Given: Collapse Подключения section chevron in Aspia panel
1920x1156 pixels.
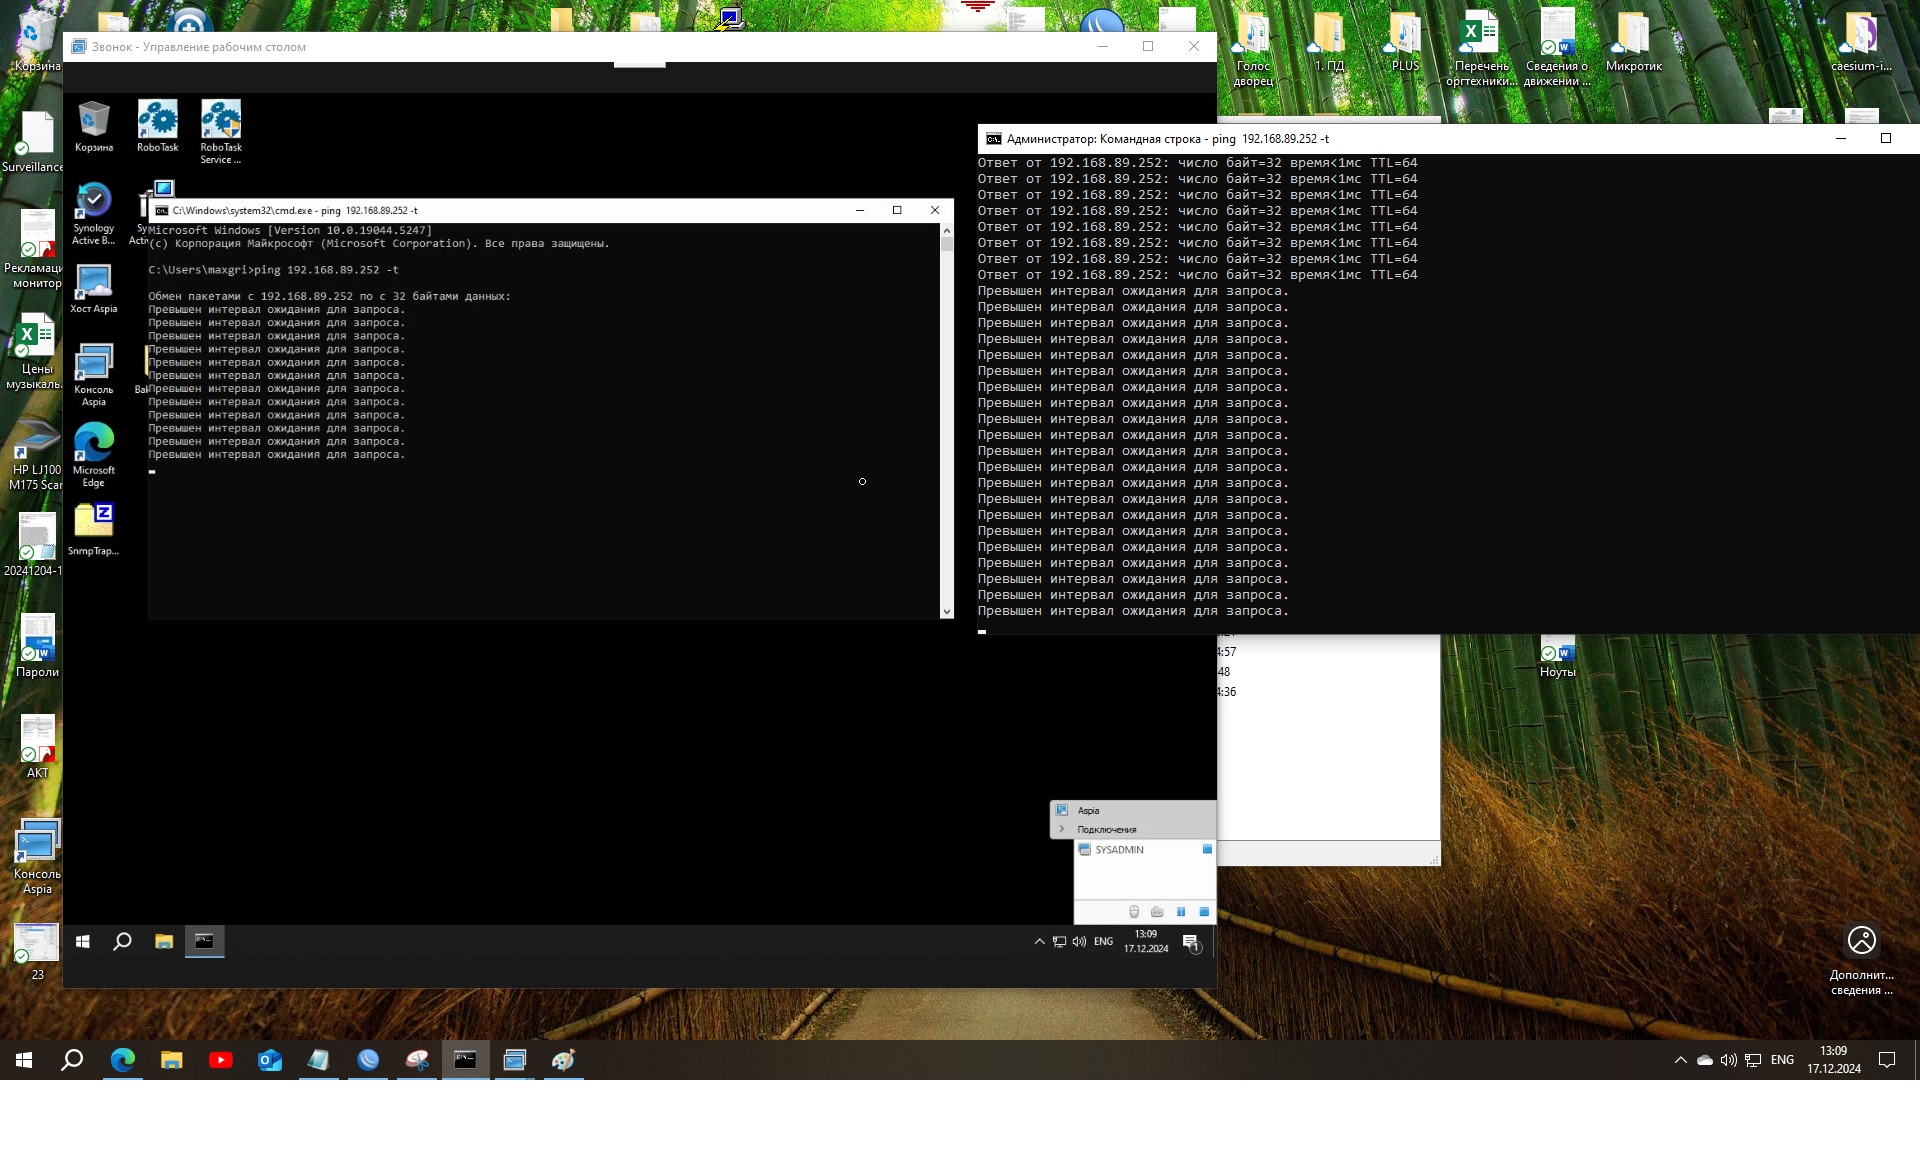Looking at the screenshot, I should point(1062,829).
